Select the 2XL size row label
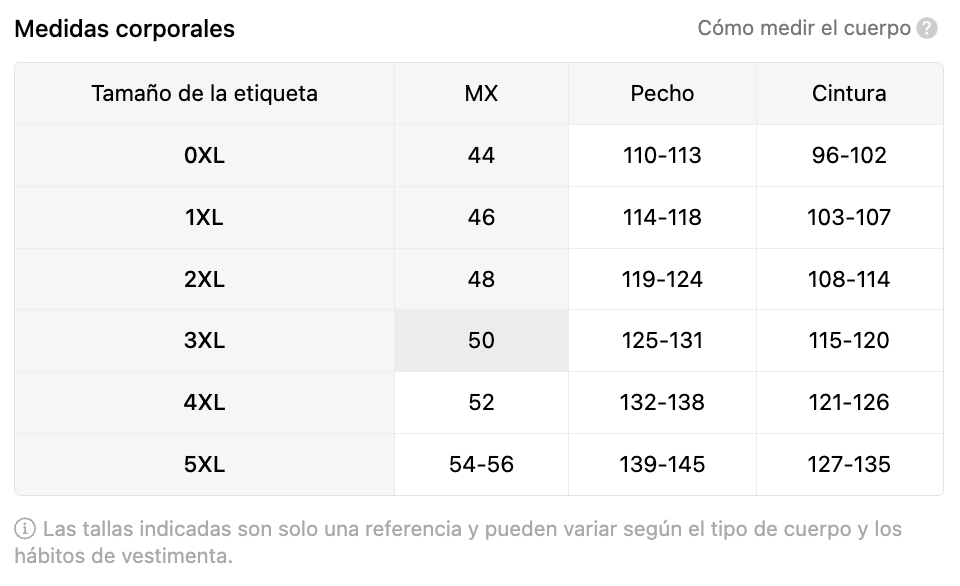Viewport: 960px width, 586px height. (x=204, y=279)
